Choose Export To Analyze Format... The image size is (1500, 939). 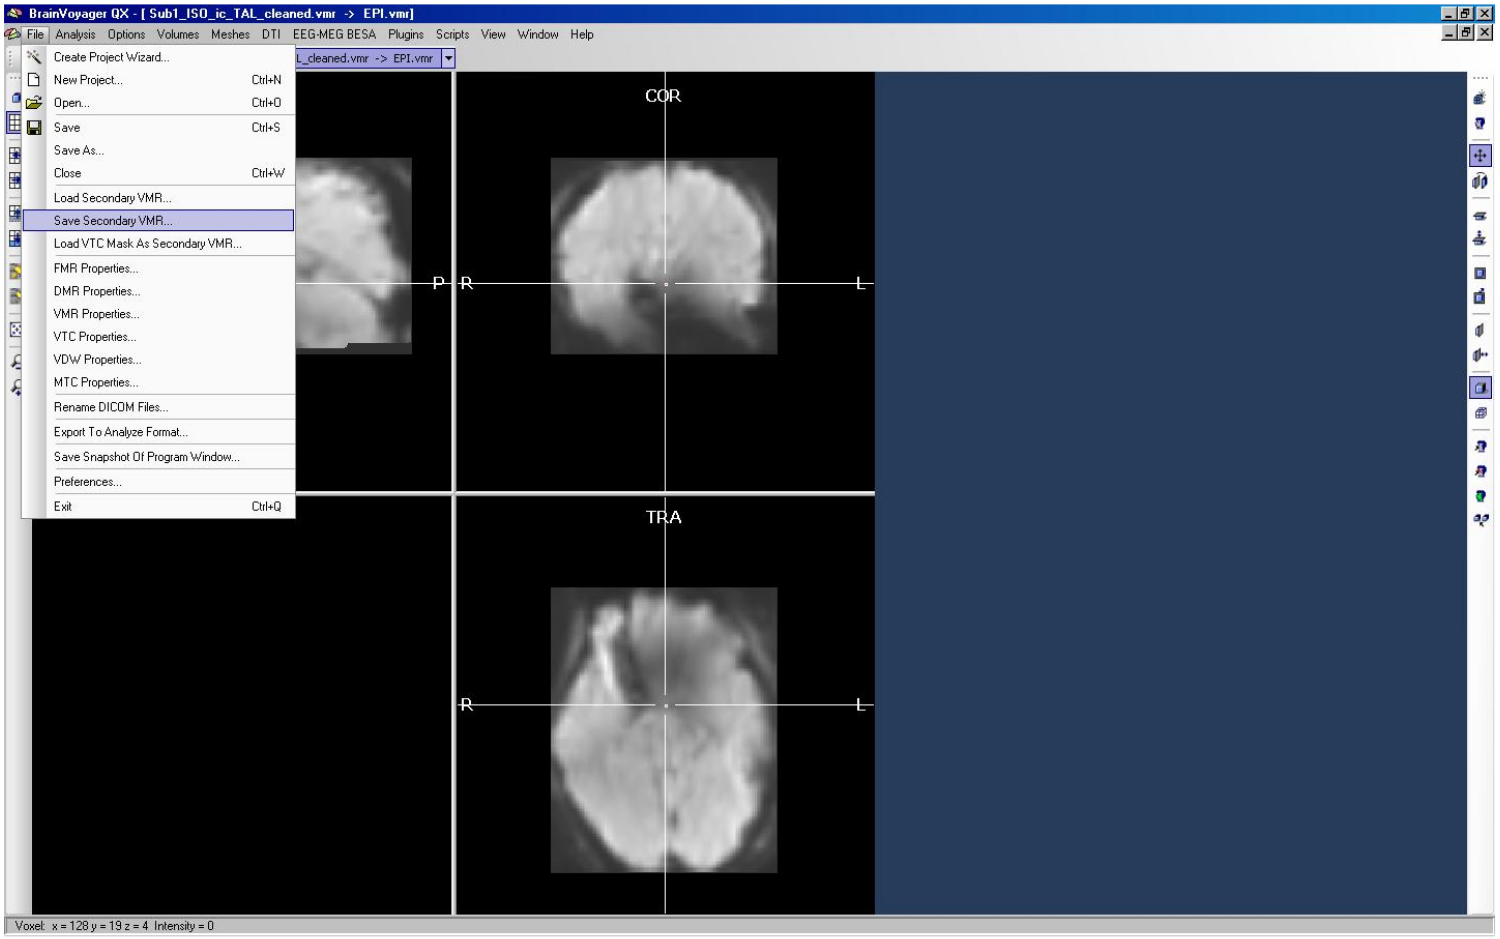(158, 433)
